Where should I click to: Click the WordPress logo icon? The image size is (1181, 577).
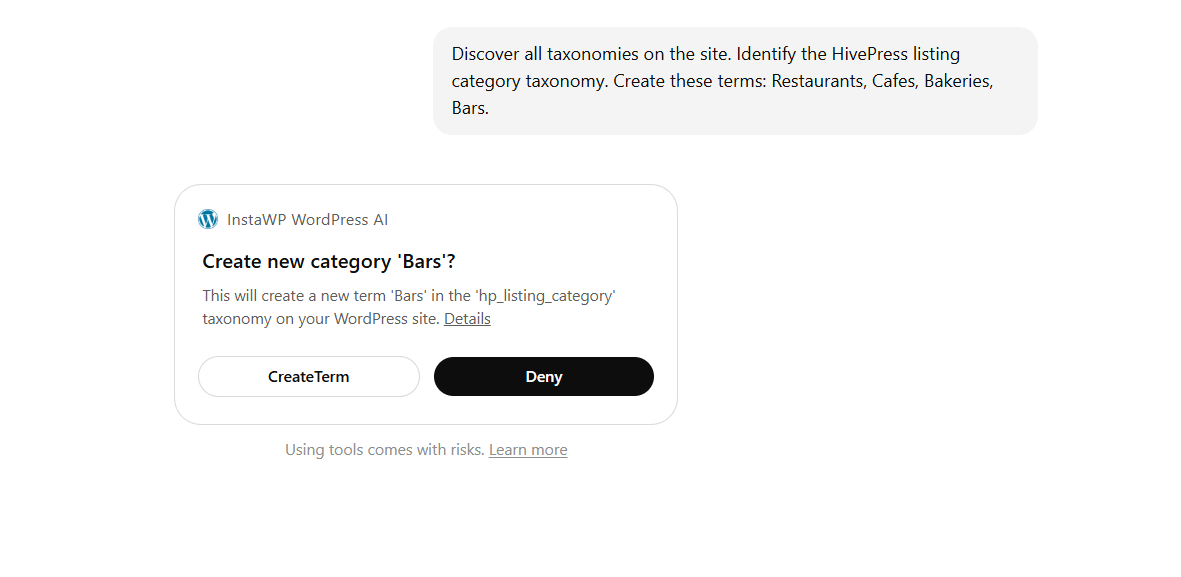(207, 219)
